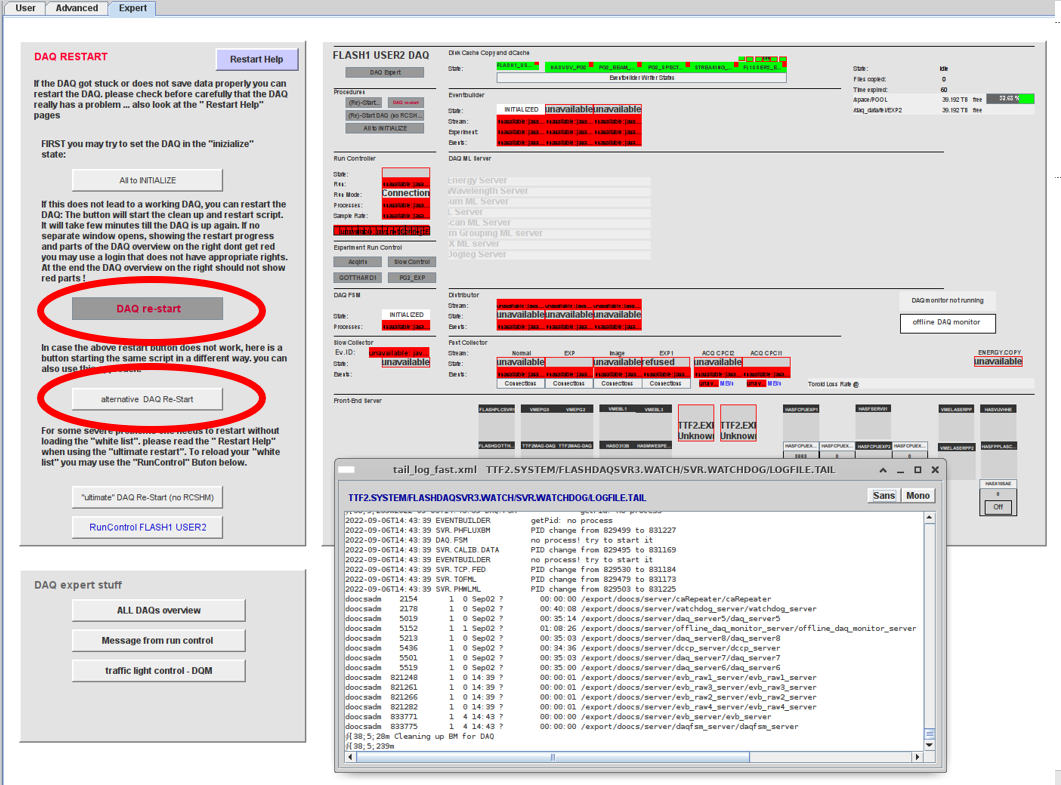
Task: Toggle the Off switch on front-end server
Action: point(997,507)
